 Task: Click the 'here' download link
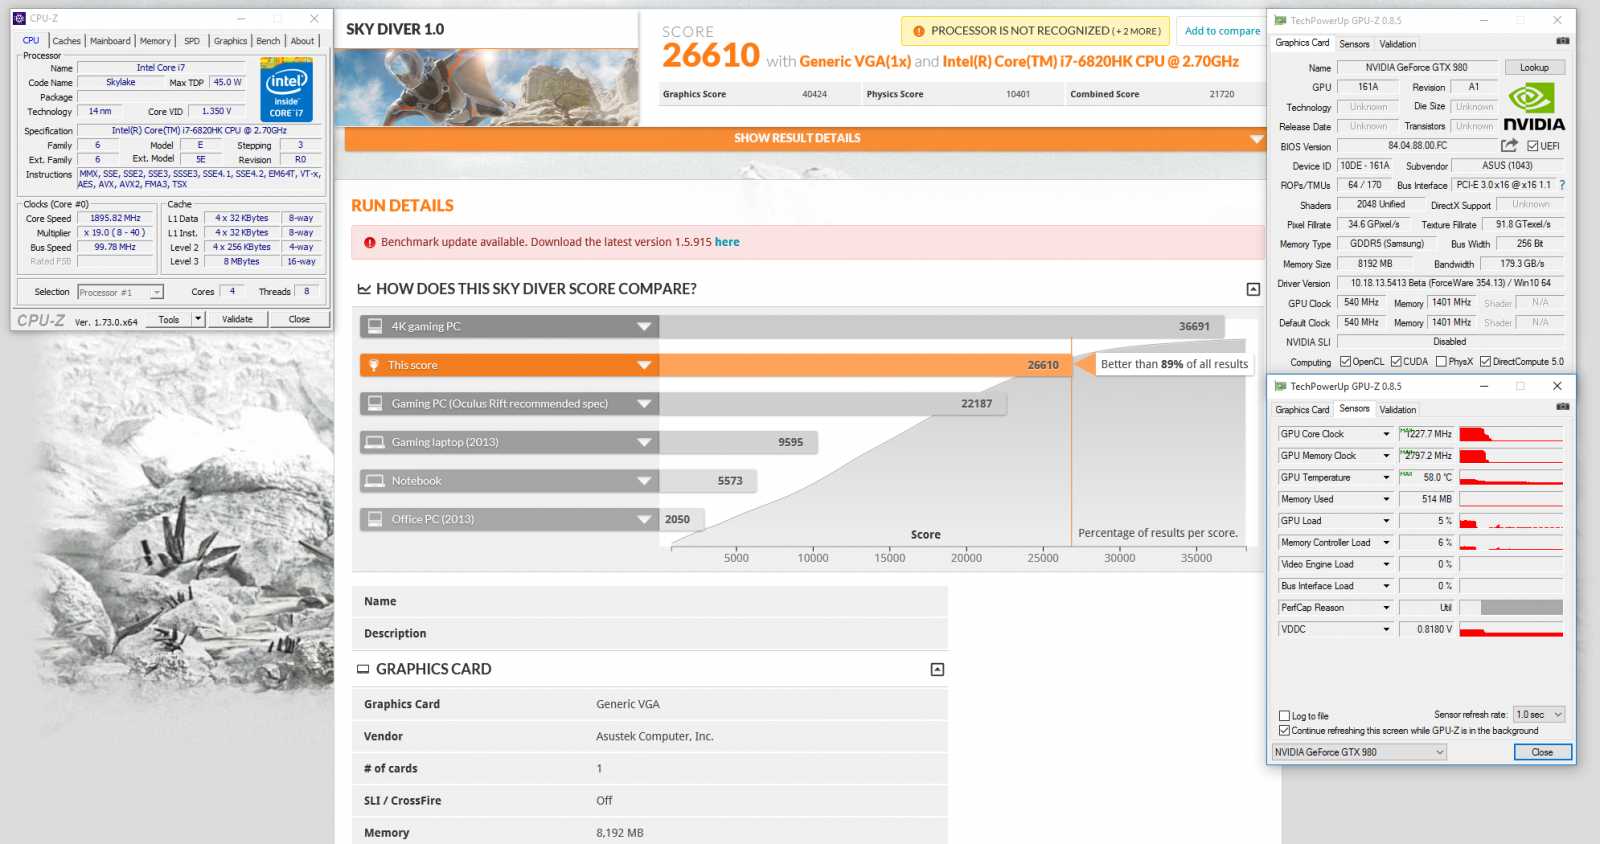click(x=727, y=242)
